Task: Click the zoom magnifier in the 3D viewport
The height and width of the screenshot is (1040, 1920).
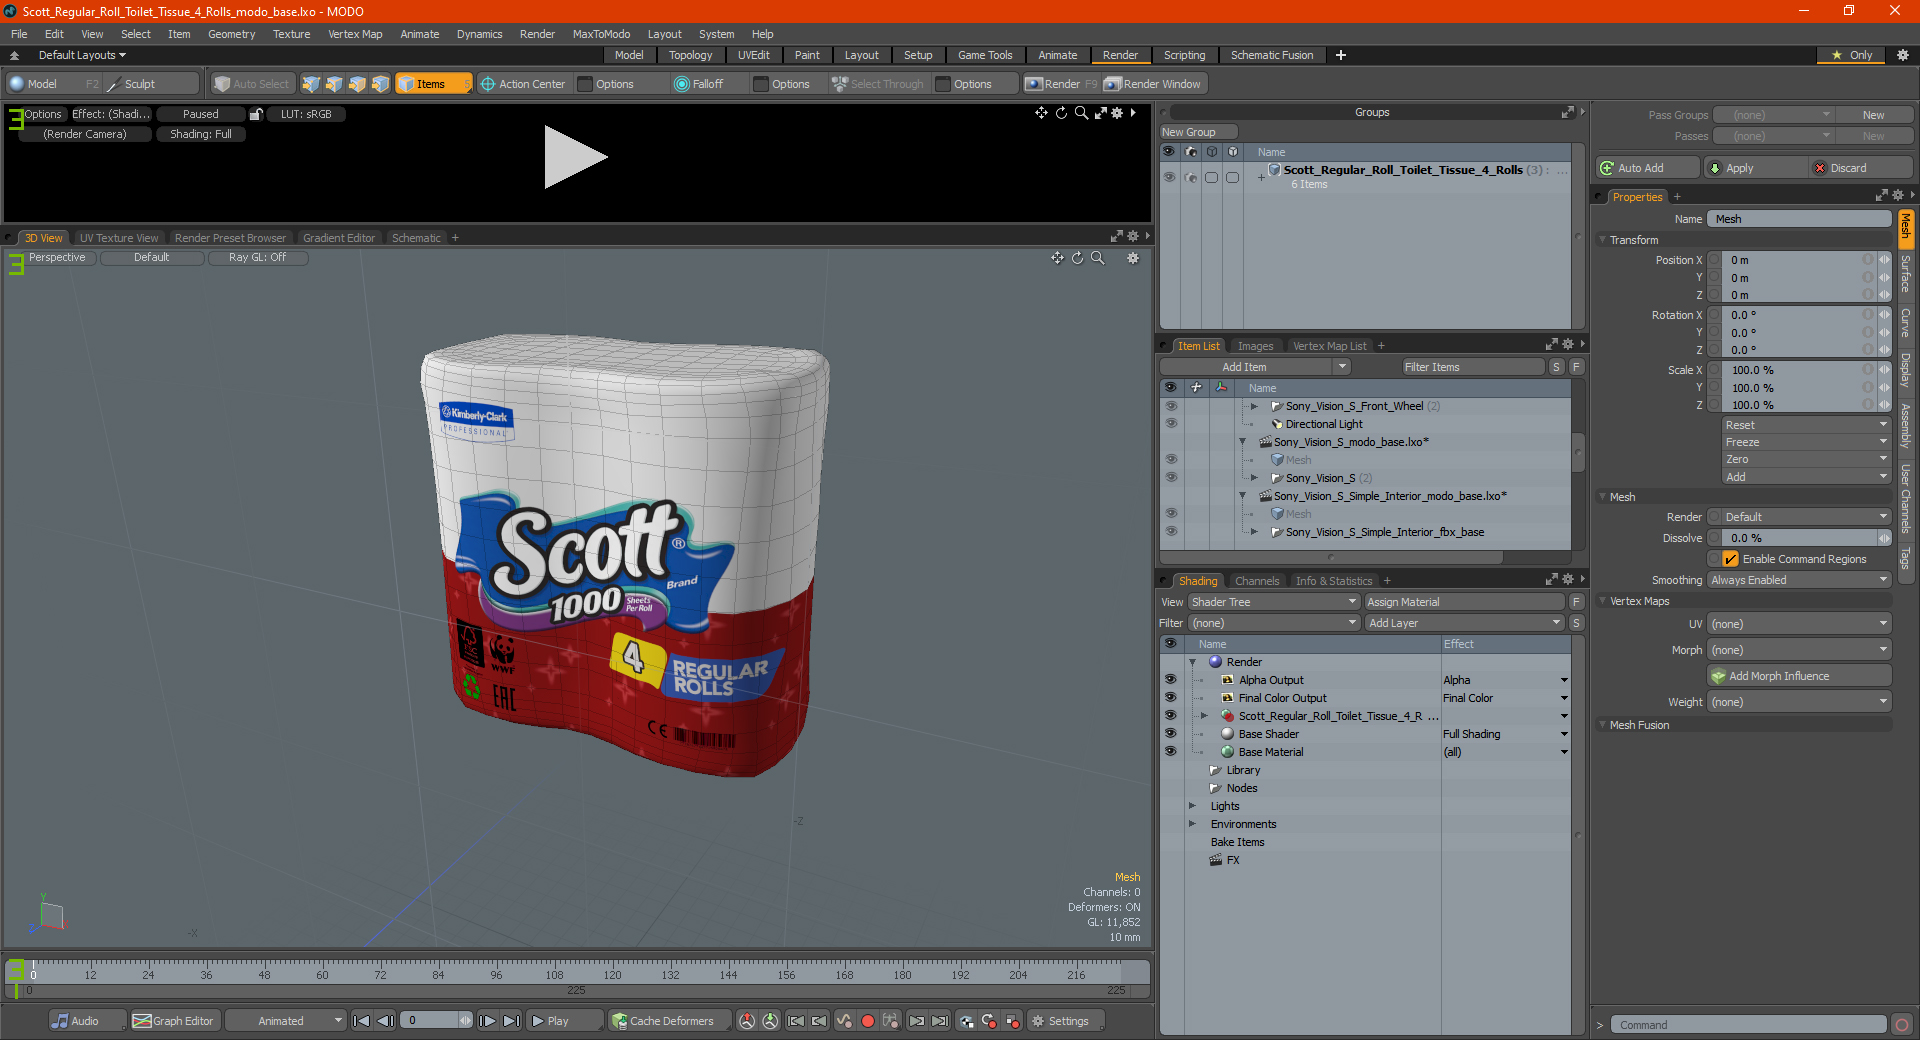Action: tap(1097, 258)
